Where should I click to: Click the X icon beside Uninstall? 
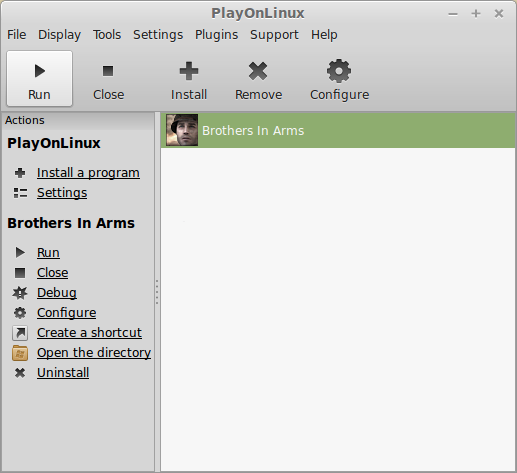[20, 373]
